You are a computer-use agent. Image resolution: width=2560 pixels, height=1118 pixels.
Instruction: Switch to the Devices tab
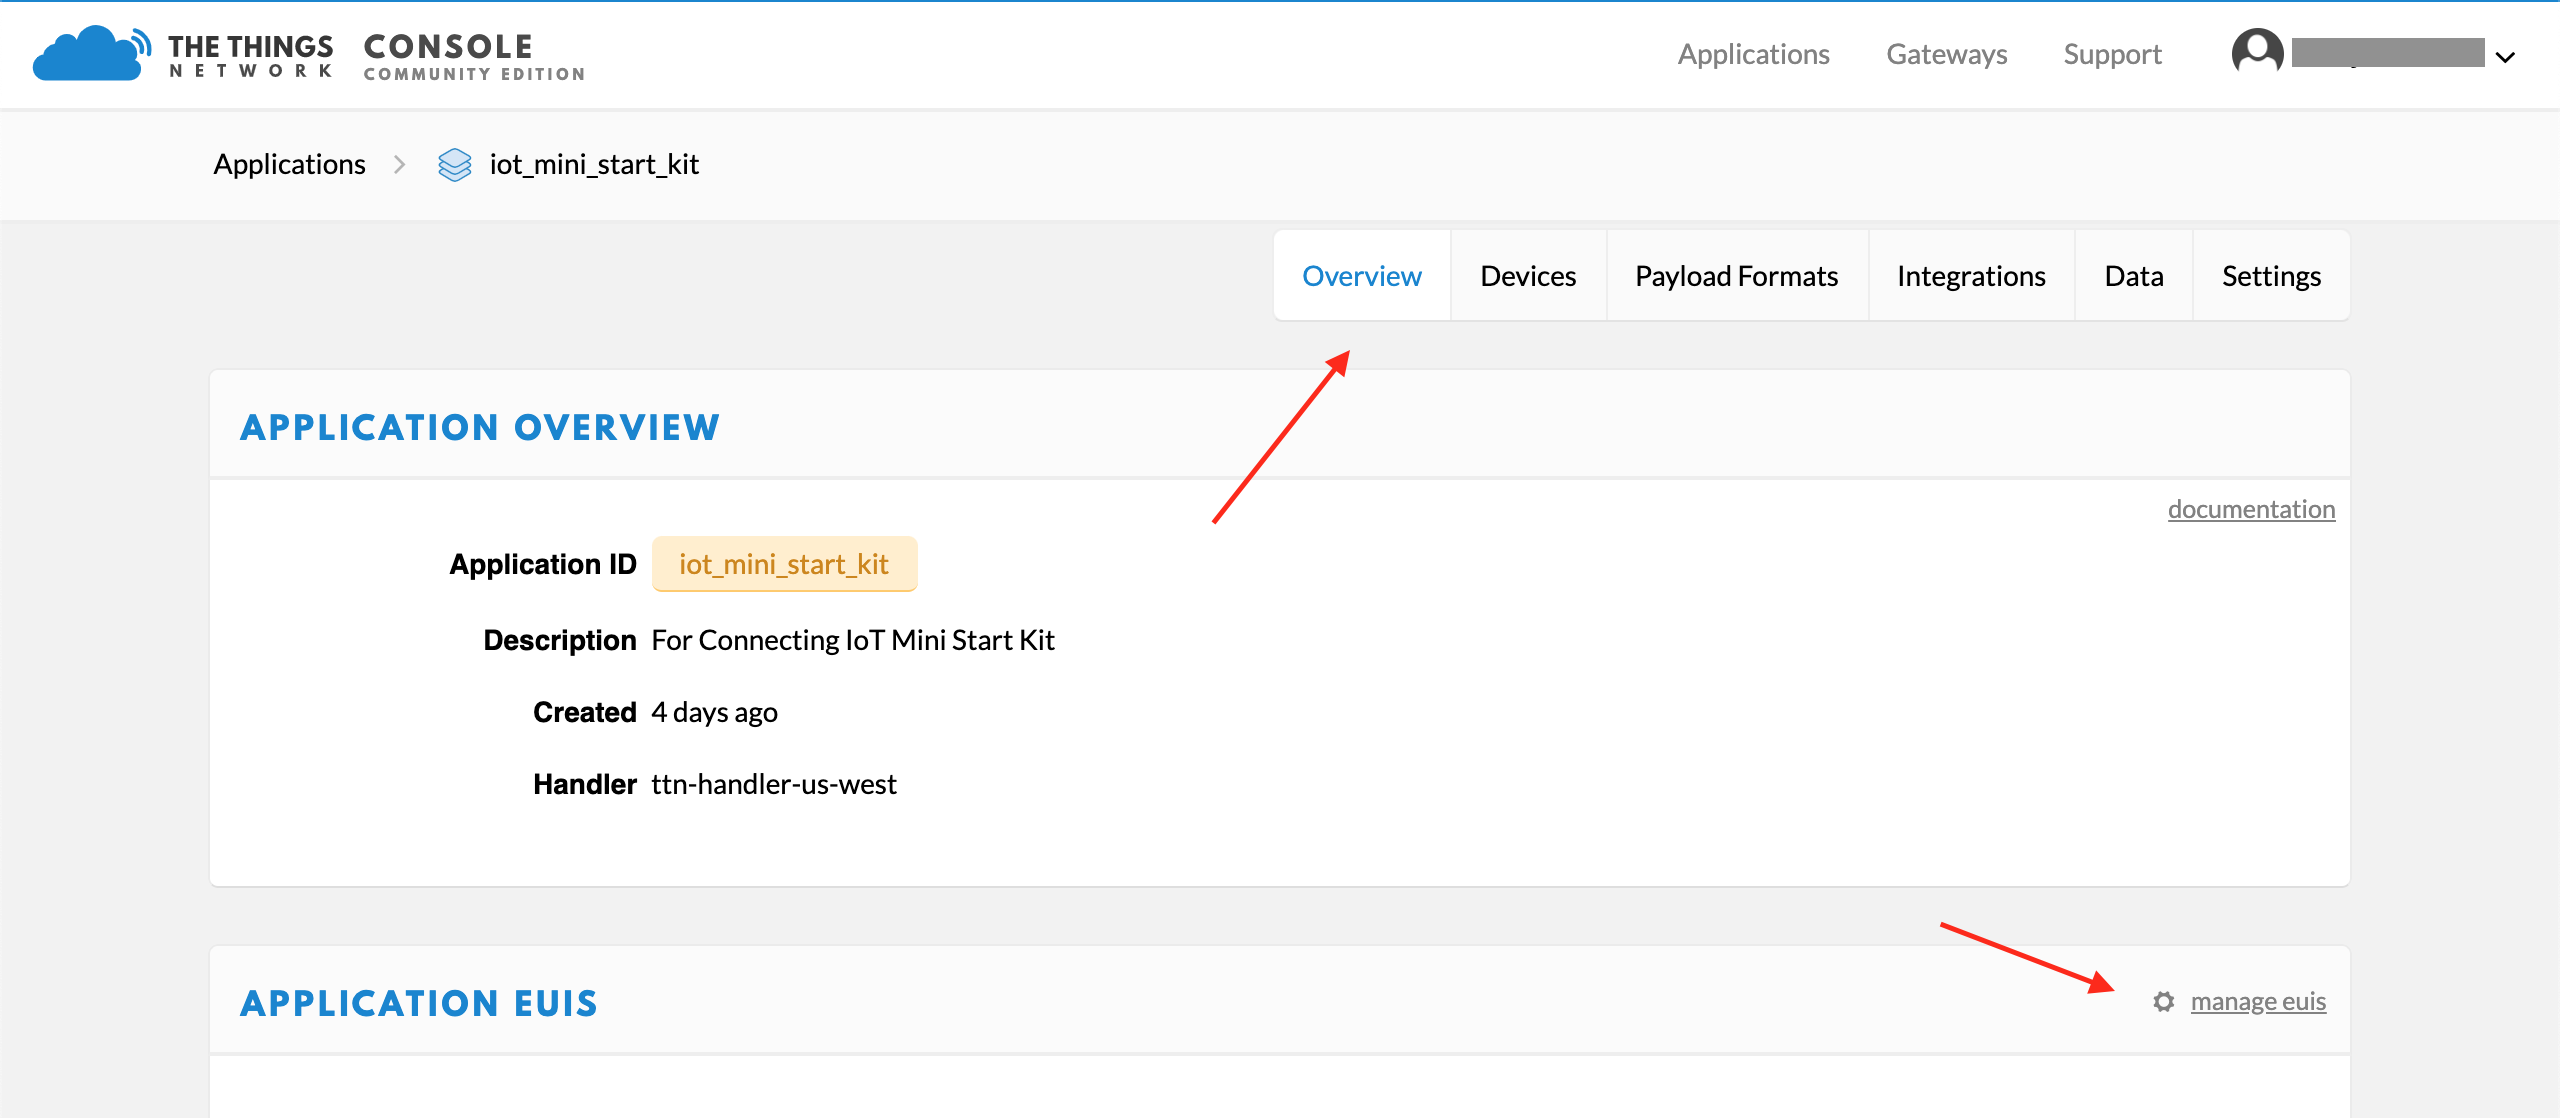(x=1528, y=276)
